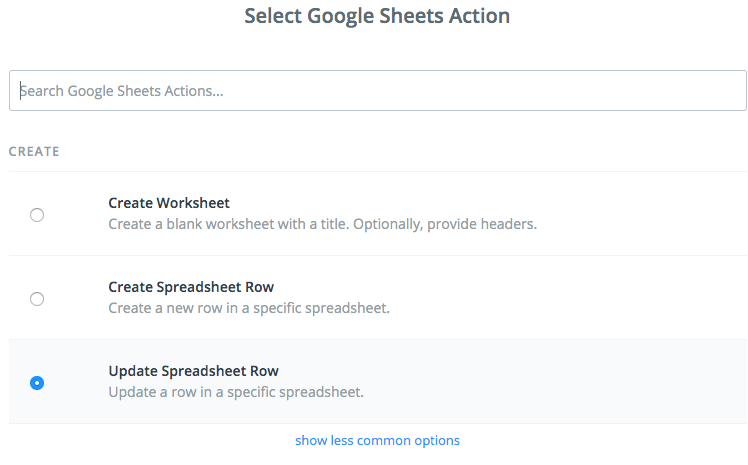The image size is (748, 465).
Task: Click the placeholder text in the search box
Action: [x=122, y=91]
